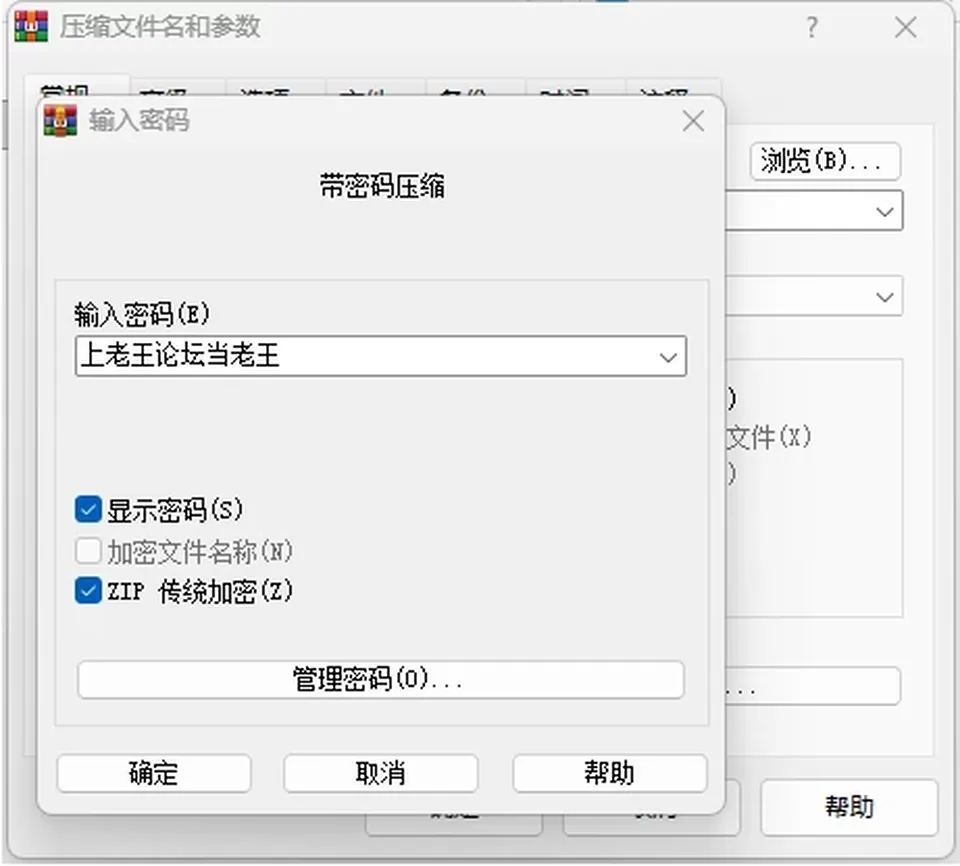Close the 输入密码 dialog
Viewport: 960px width, 866px height.
tap(693, 121)
